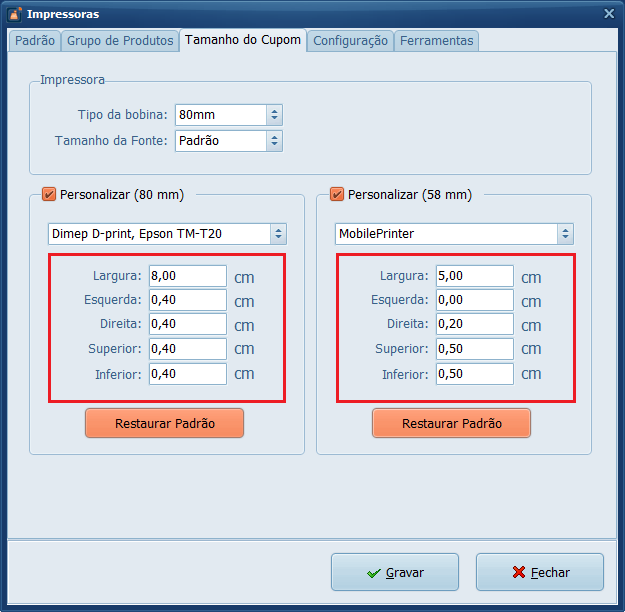625x612 pixels.
Task: Click the Impressoras app icon in title bar
Action: point(14,14)
